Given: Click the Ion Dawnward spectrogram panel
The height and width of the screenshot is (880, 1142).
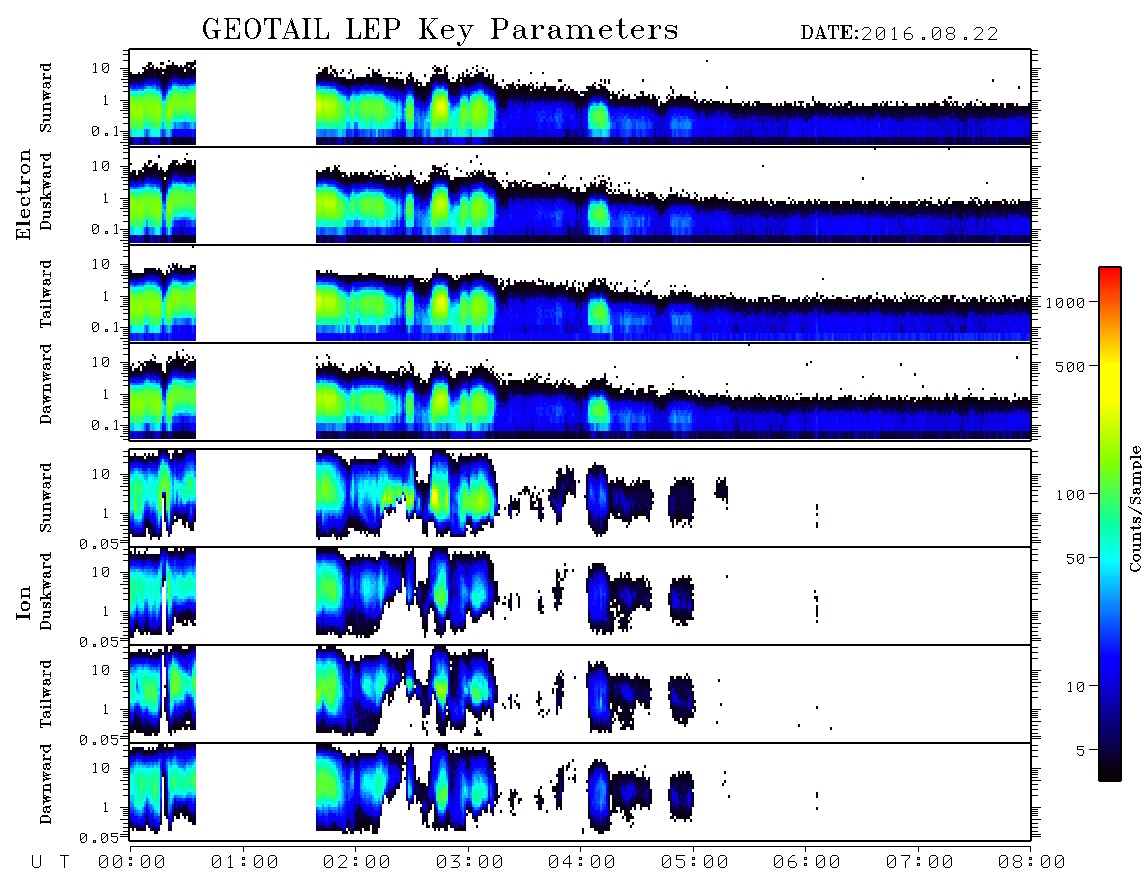Looking at the screenshot, I should [580, 791].
